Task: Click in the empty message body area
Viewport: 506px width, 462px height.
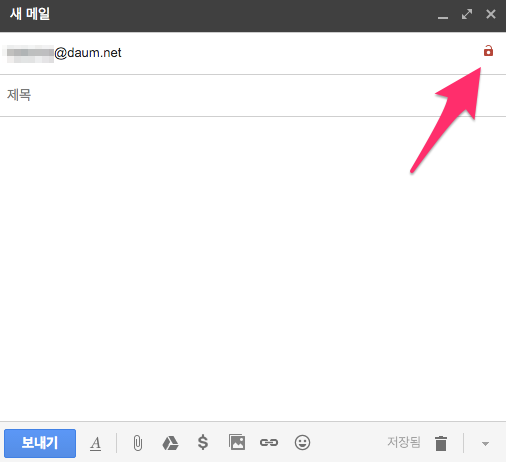Action: coord(253,269)
